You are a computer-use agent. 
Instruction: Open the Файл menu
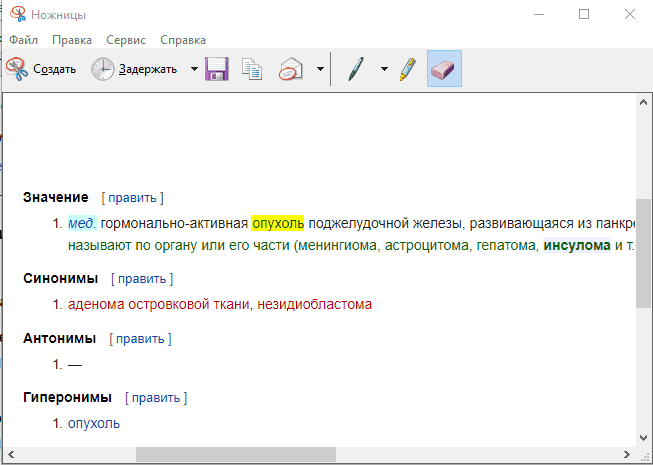point(24,40)
